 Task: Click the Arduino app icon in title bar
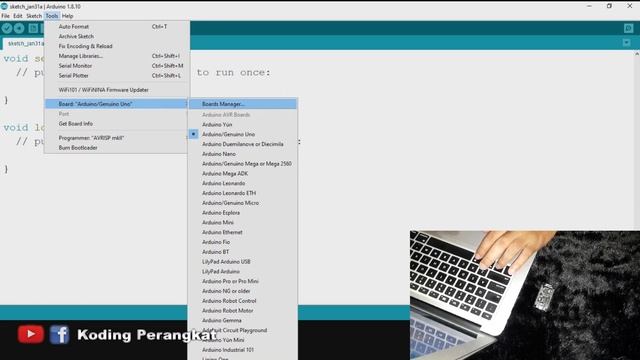4,6
